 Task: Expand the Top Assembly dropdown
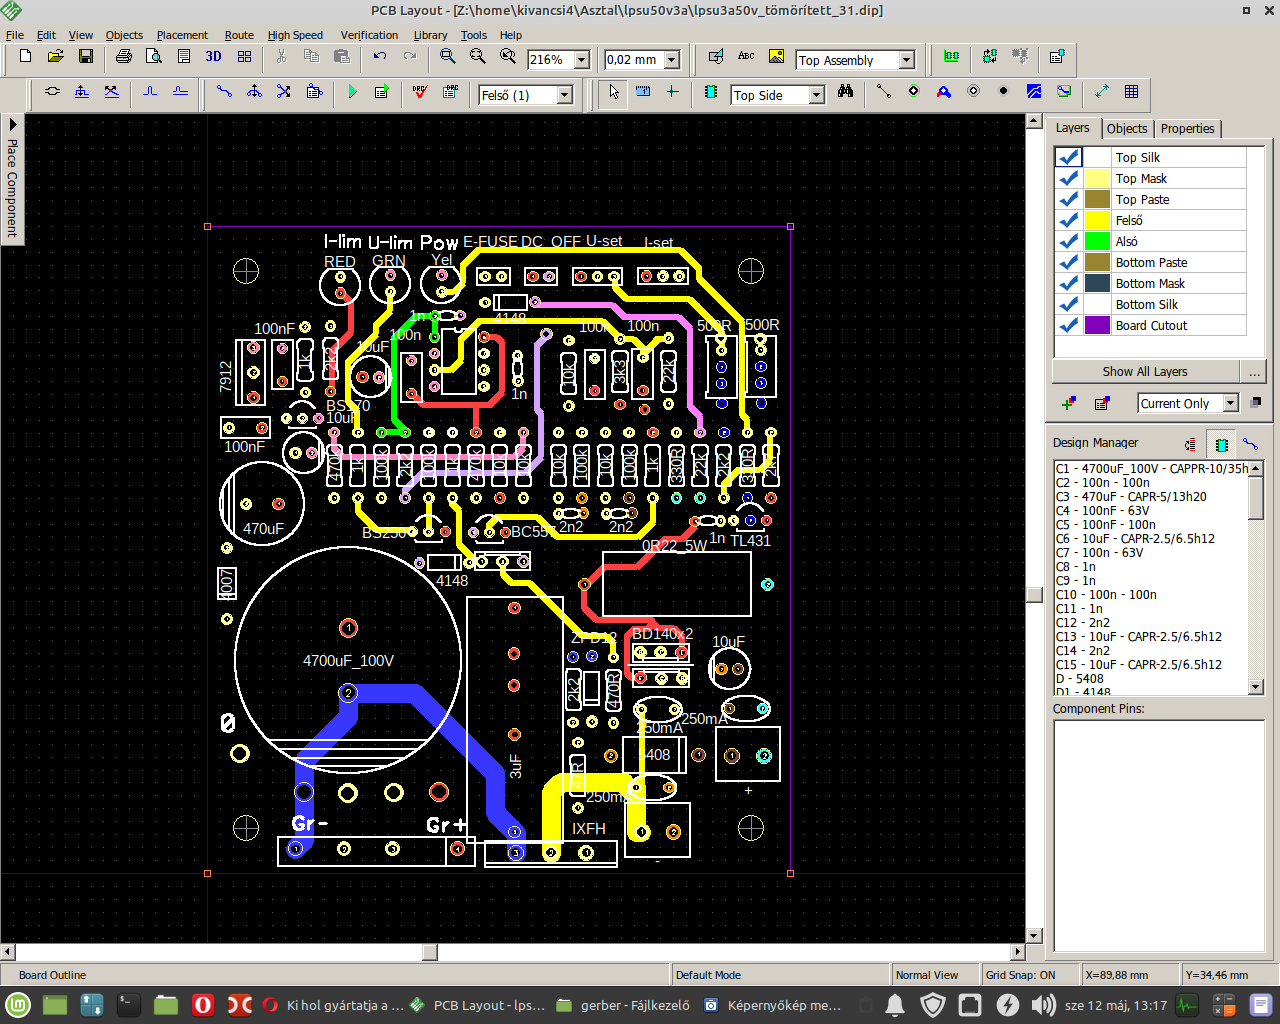coord(906,60)
